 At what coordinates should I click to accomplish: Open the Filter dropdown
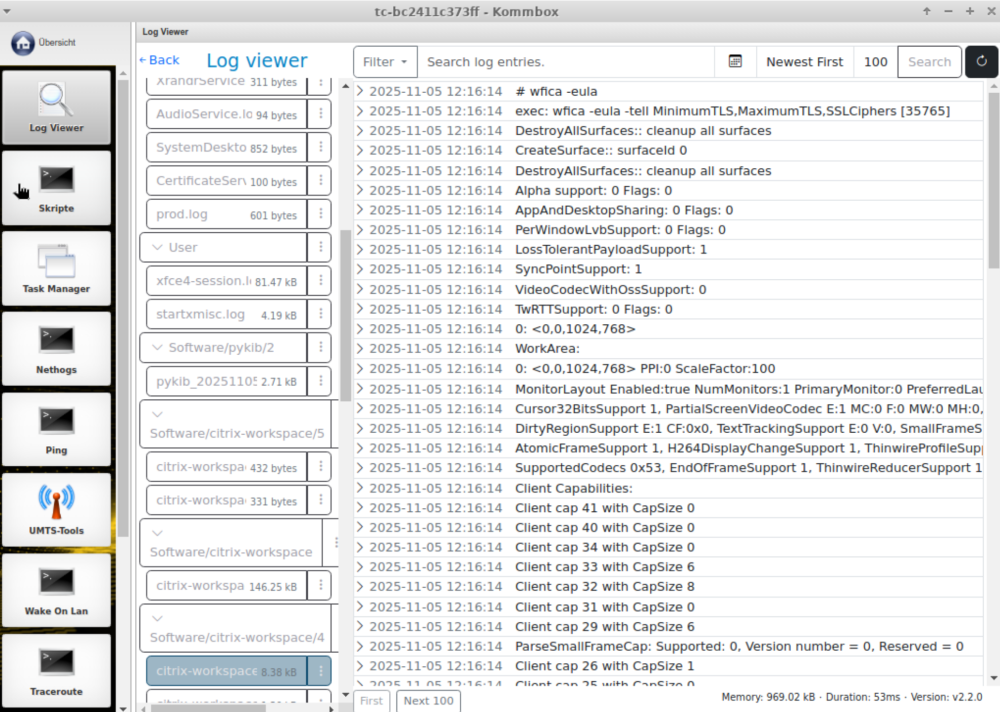(x=385, y=62)
